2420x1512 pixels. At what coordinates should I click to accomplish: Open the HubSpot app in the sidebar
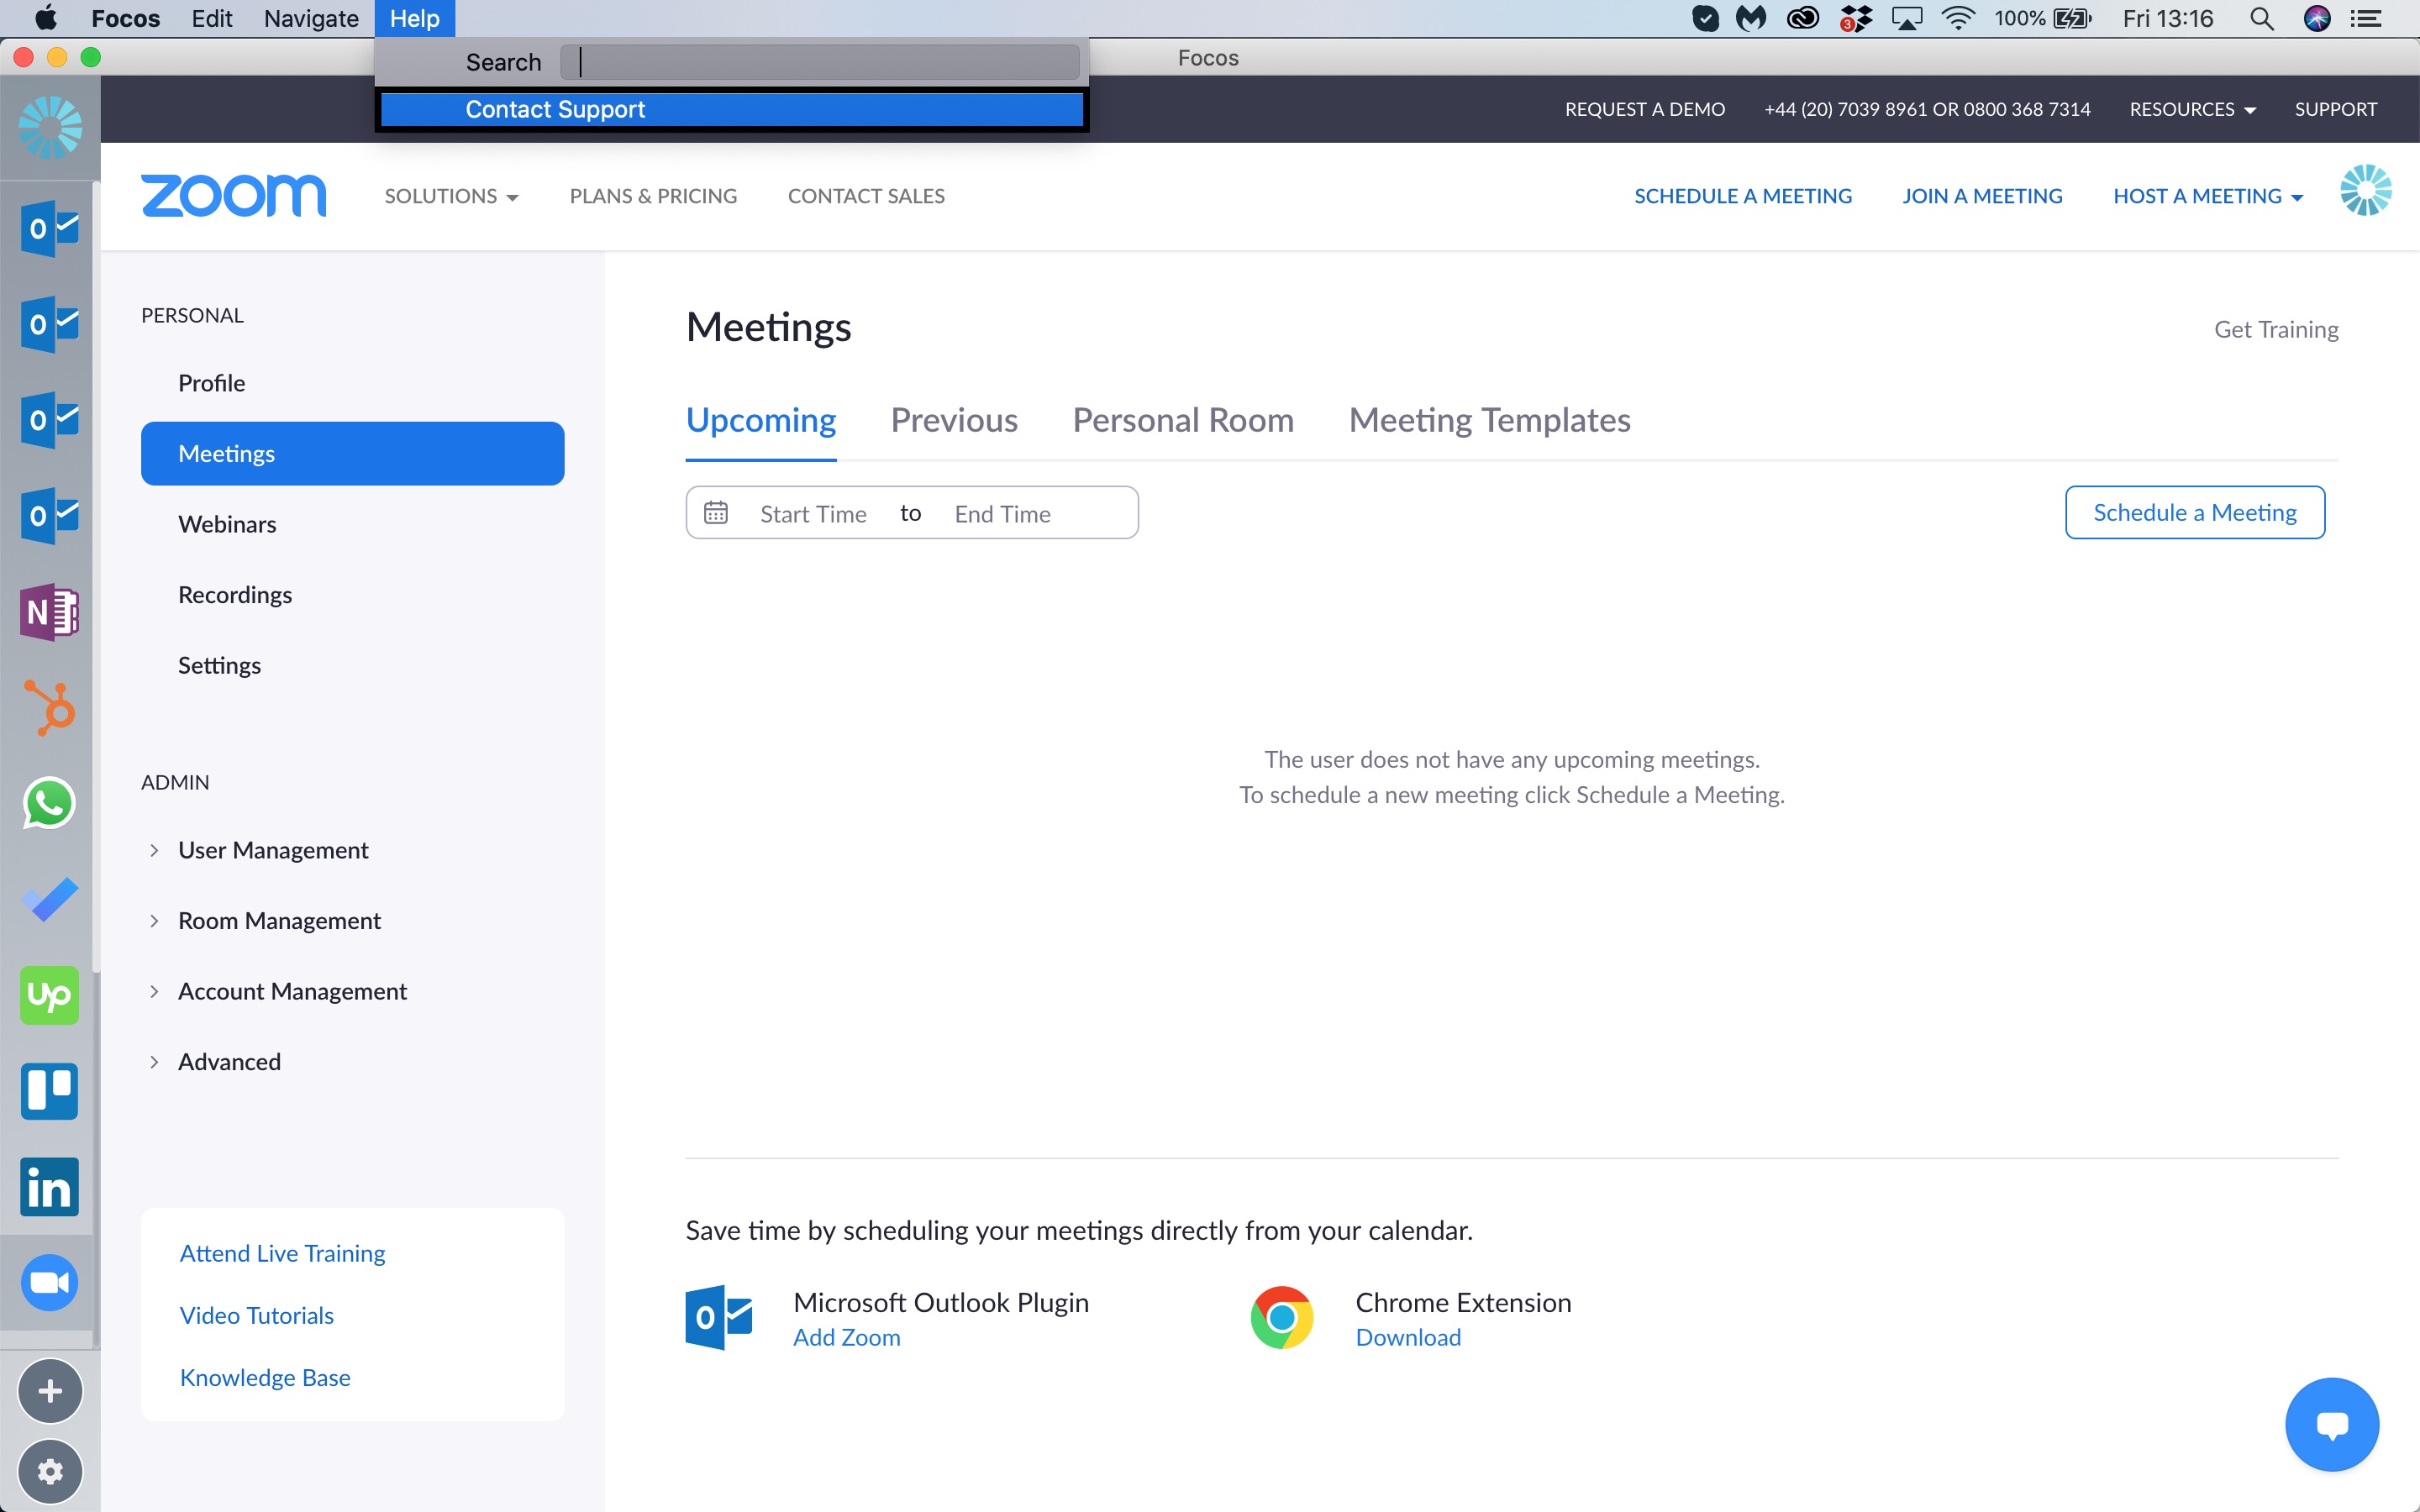[x=49, y=707]
